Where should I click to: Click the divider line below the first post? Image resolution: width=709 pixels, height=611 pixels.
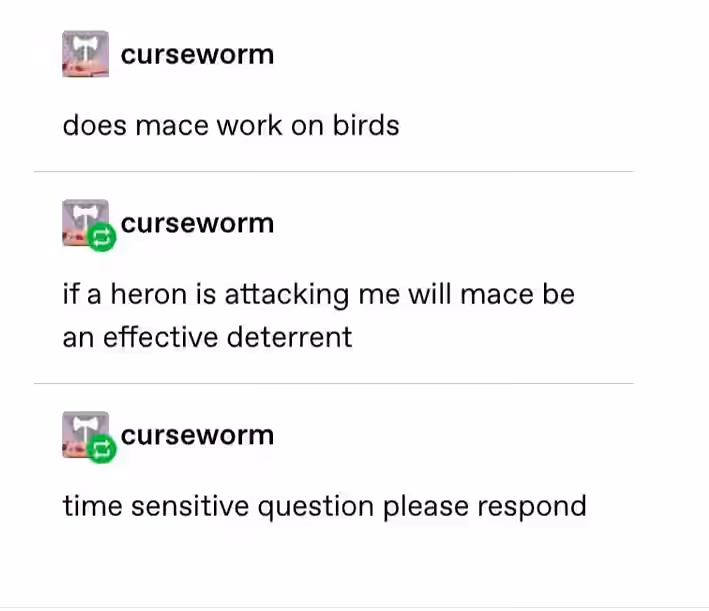pos(334,171)
